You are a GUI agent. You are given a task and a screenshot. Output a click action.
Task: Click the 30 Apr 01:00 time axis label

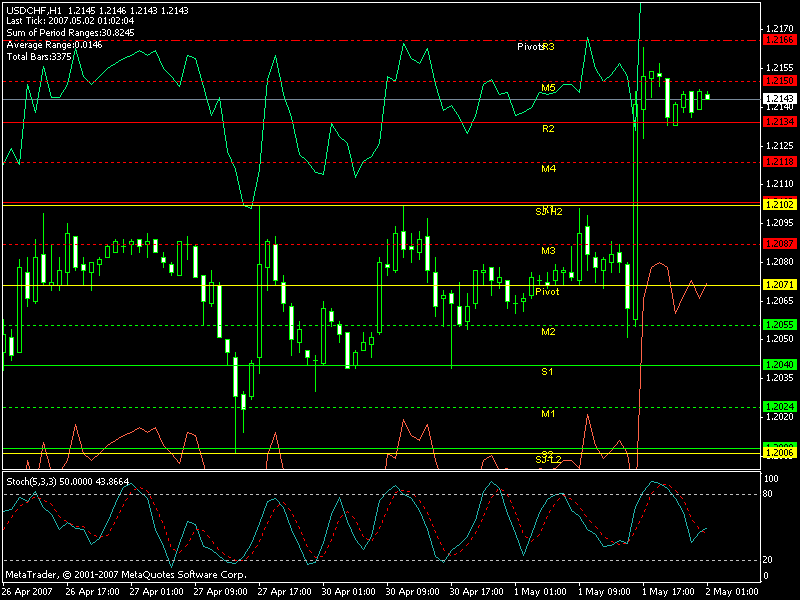(349, 591)
